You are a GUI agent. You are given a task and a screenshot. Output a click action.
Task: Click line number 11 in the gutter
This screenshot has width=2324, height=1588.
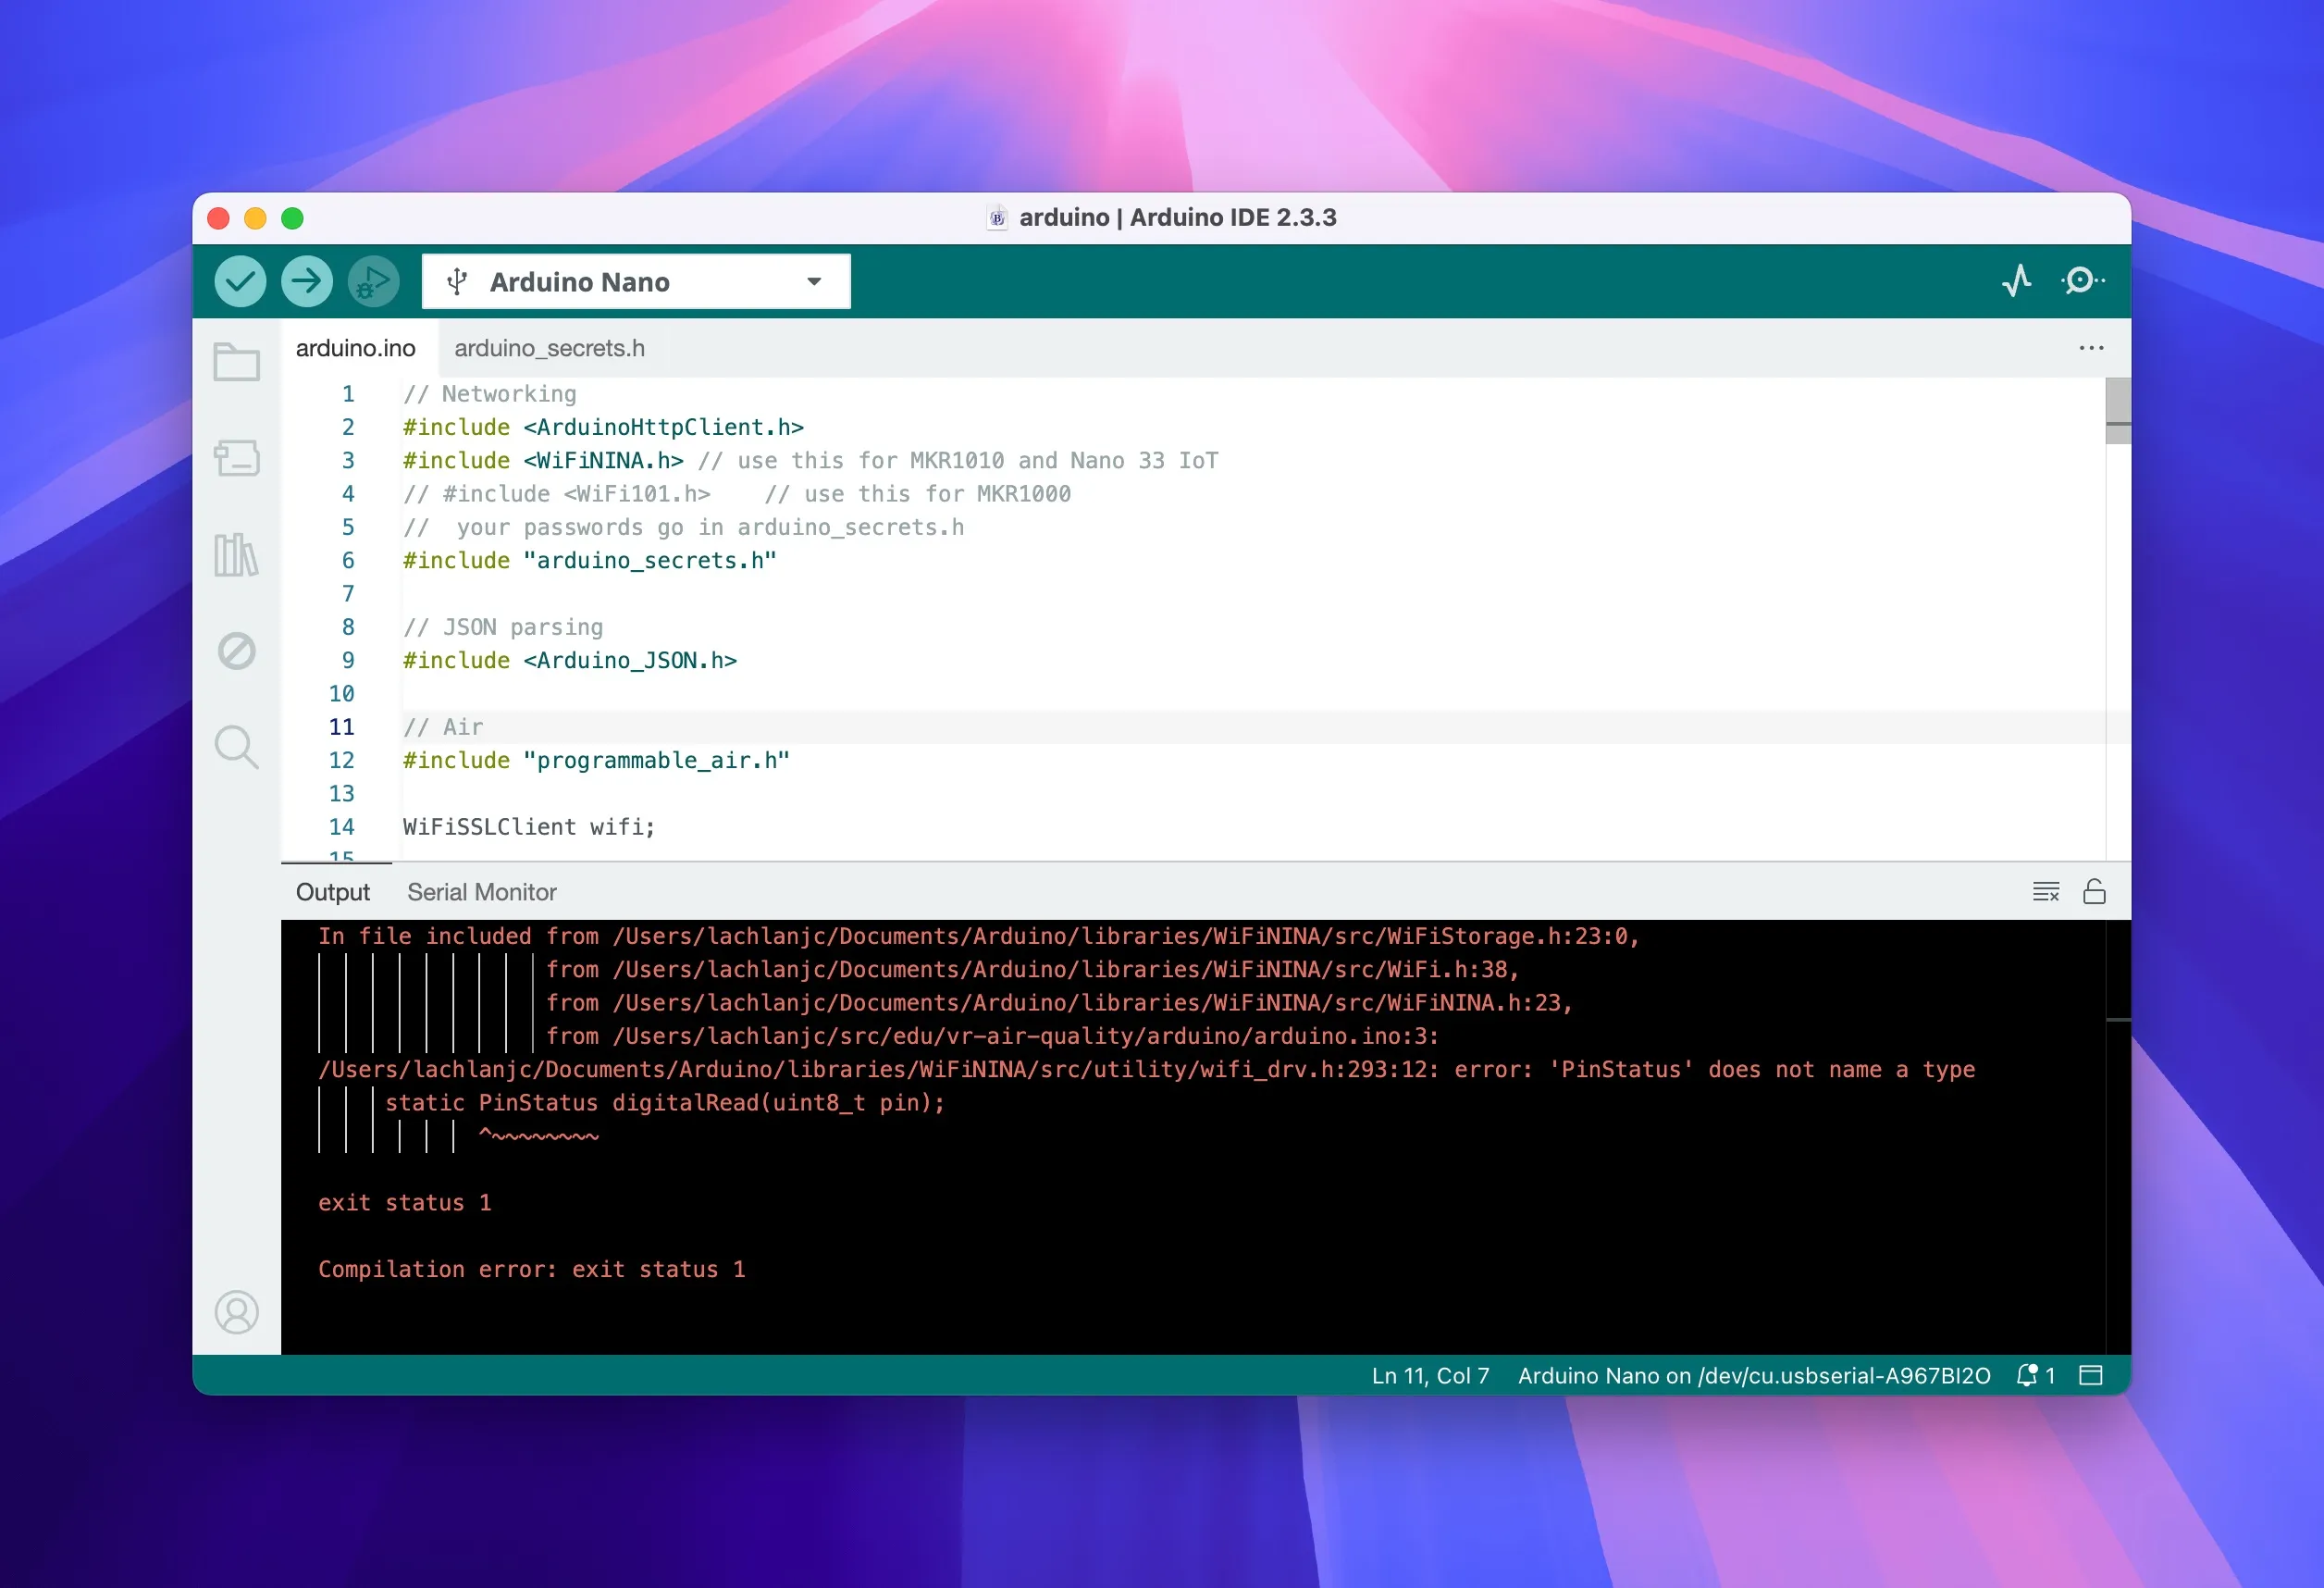(x=341, y=727)
